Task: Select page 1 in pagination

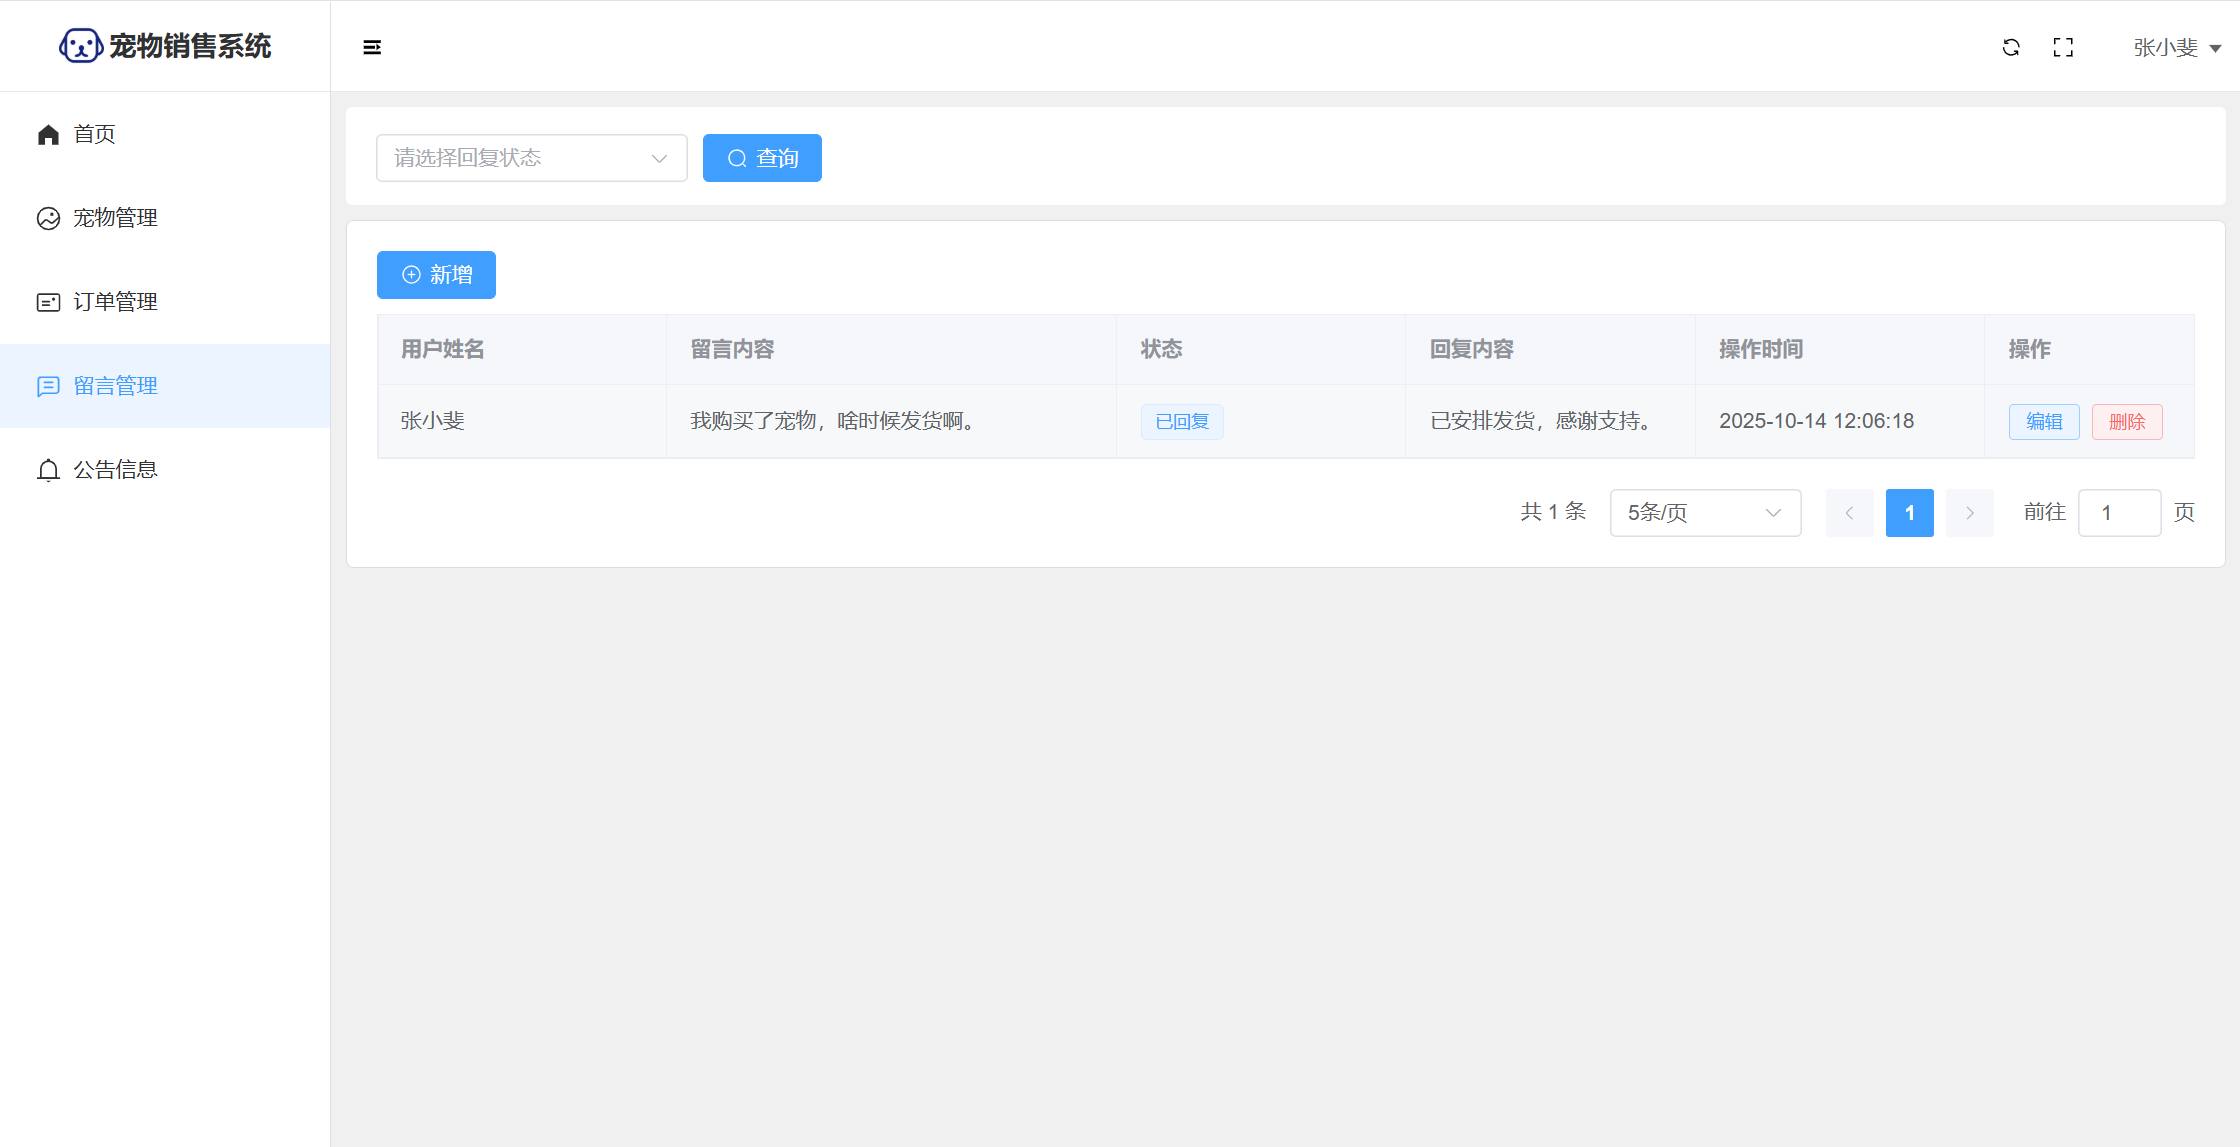Action: click(x=1909, y=513)
